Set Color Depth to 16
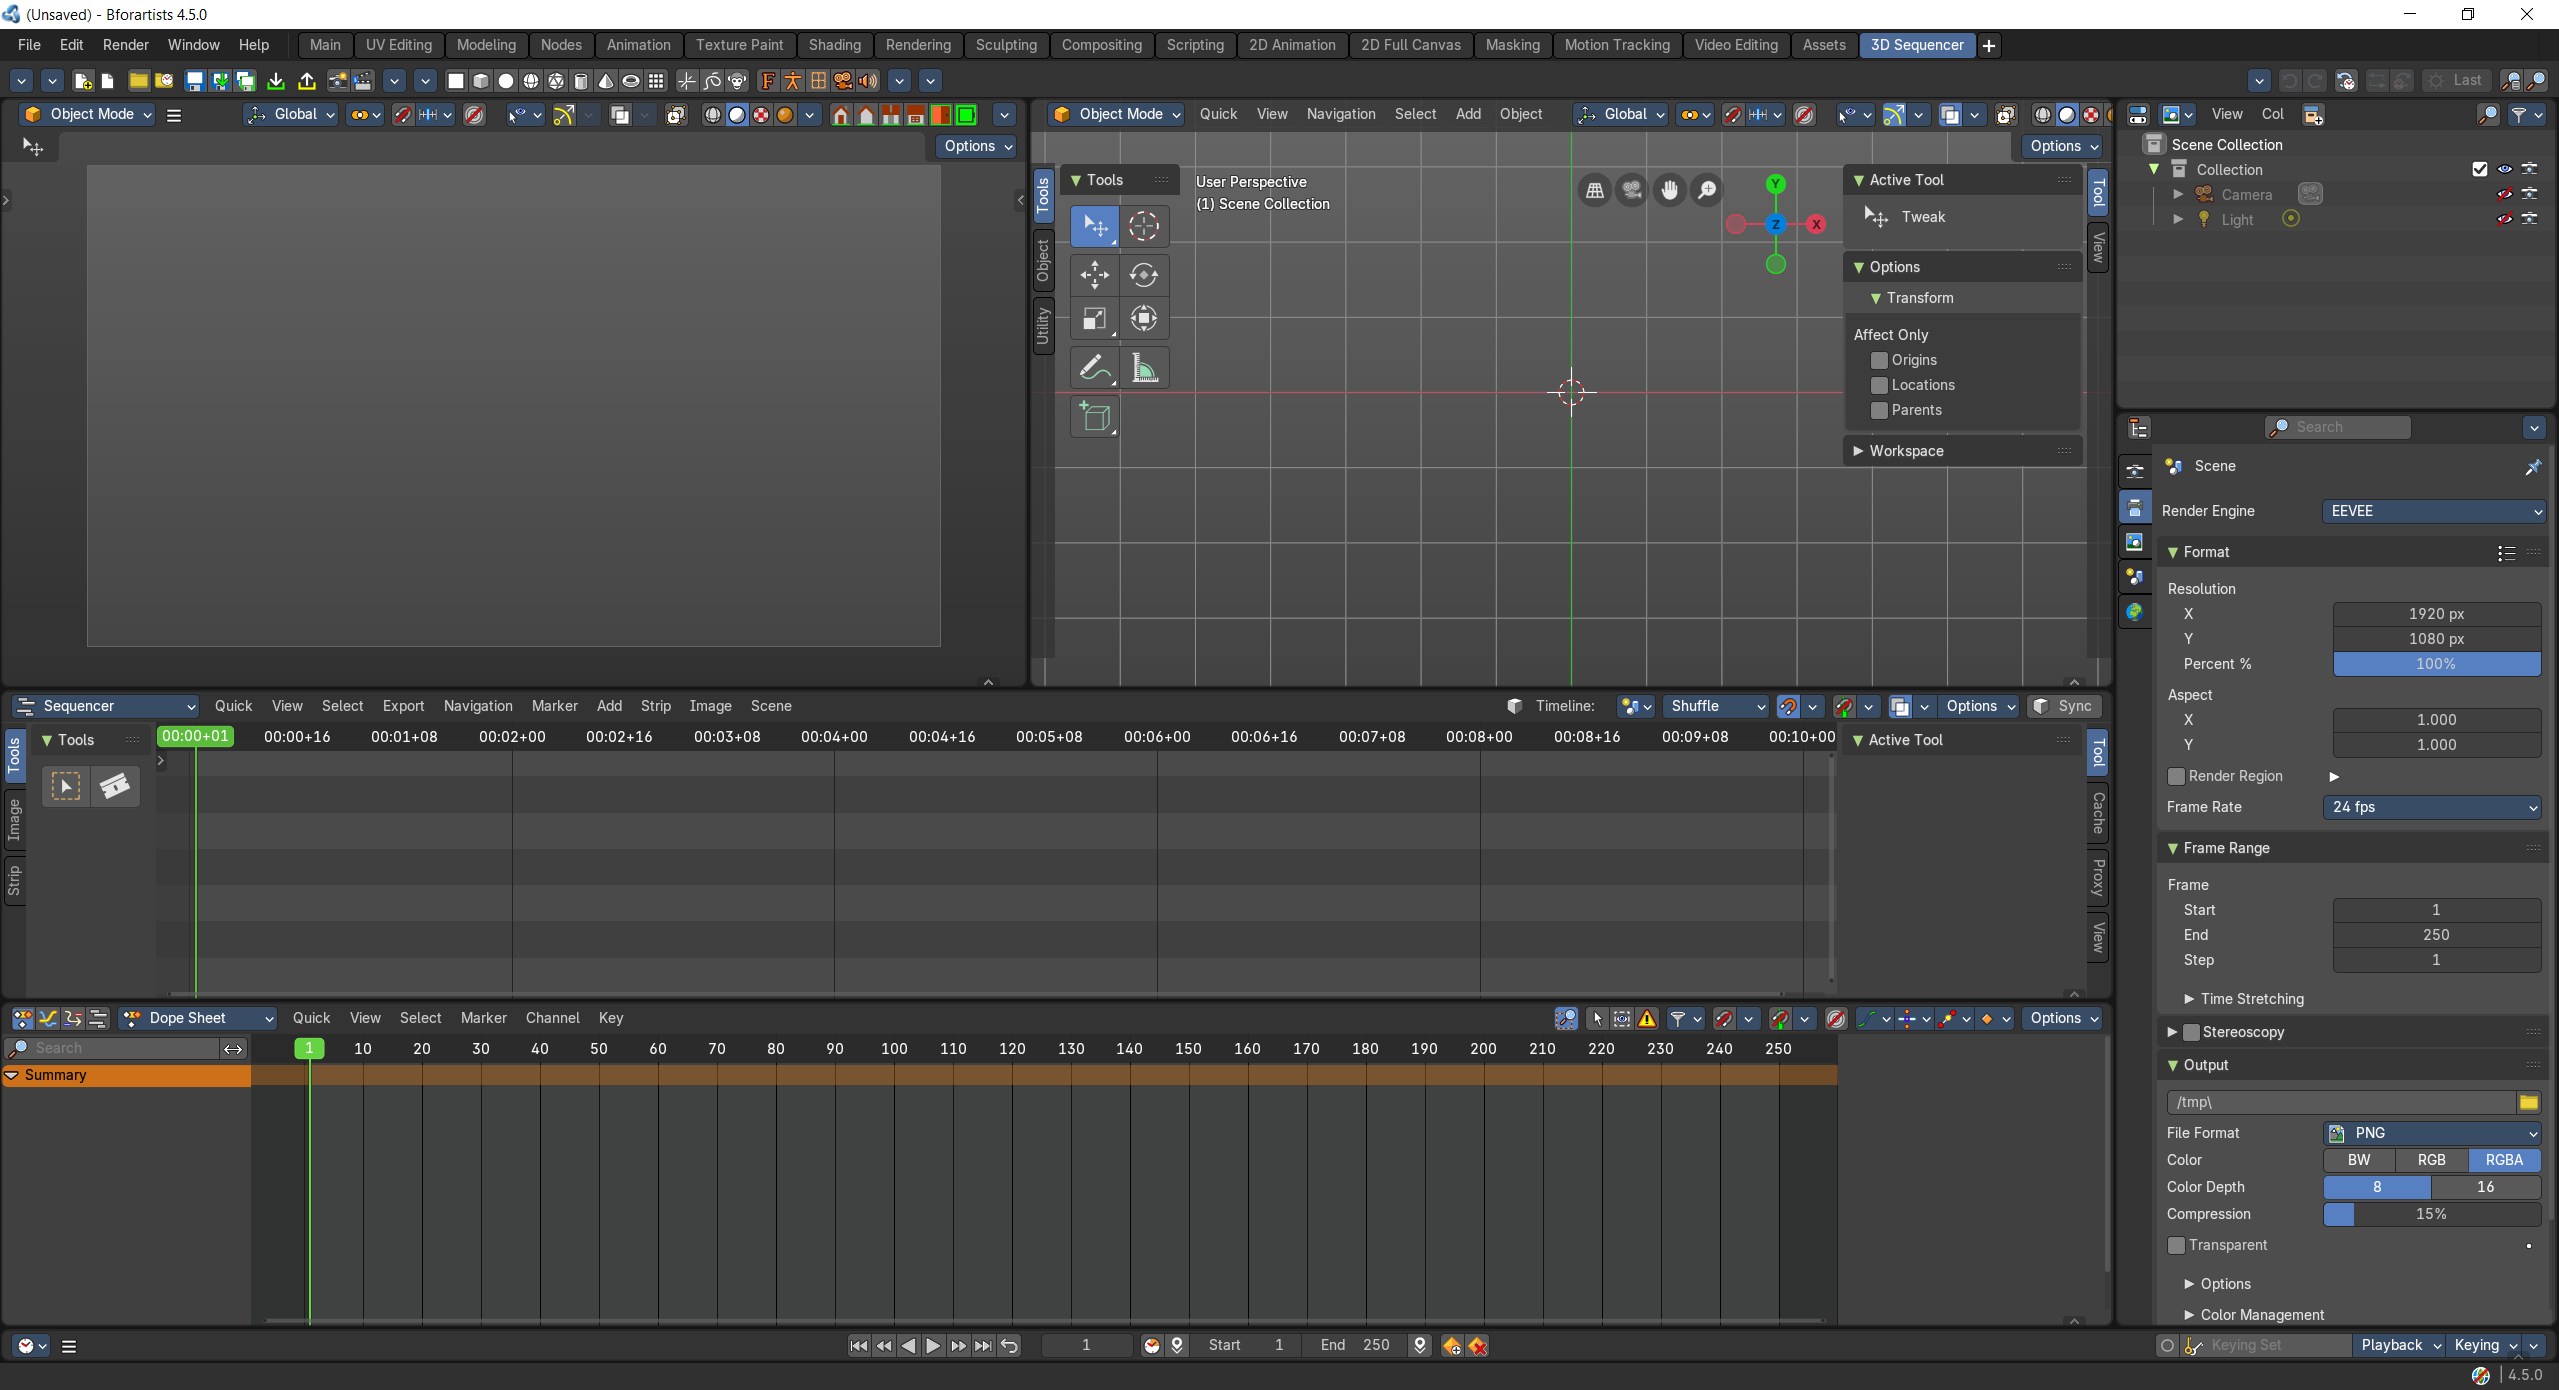2559x1390 pixels. 2485,1187
